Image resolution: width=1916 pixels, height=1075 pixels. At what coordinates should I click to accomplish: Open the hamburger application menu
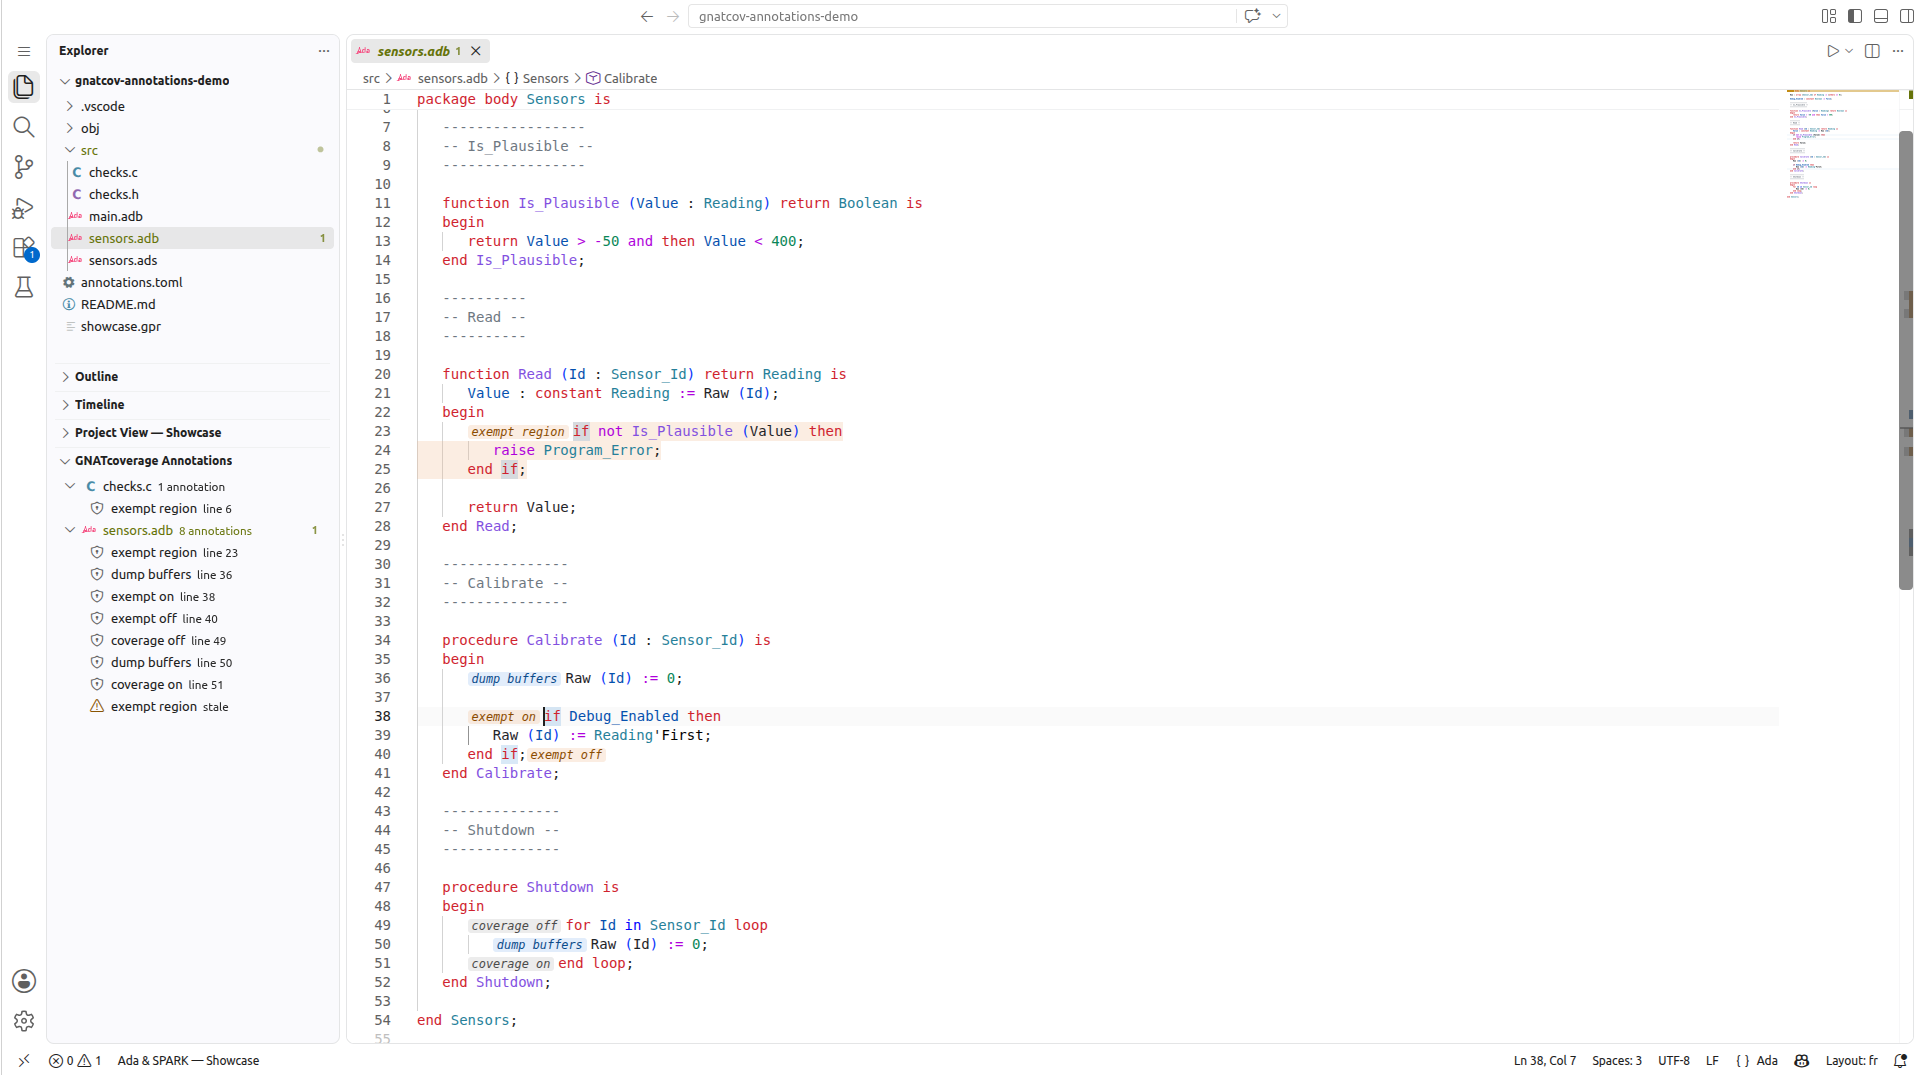pos(24,51)
